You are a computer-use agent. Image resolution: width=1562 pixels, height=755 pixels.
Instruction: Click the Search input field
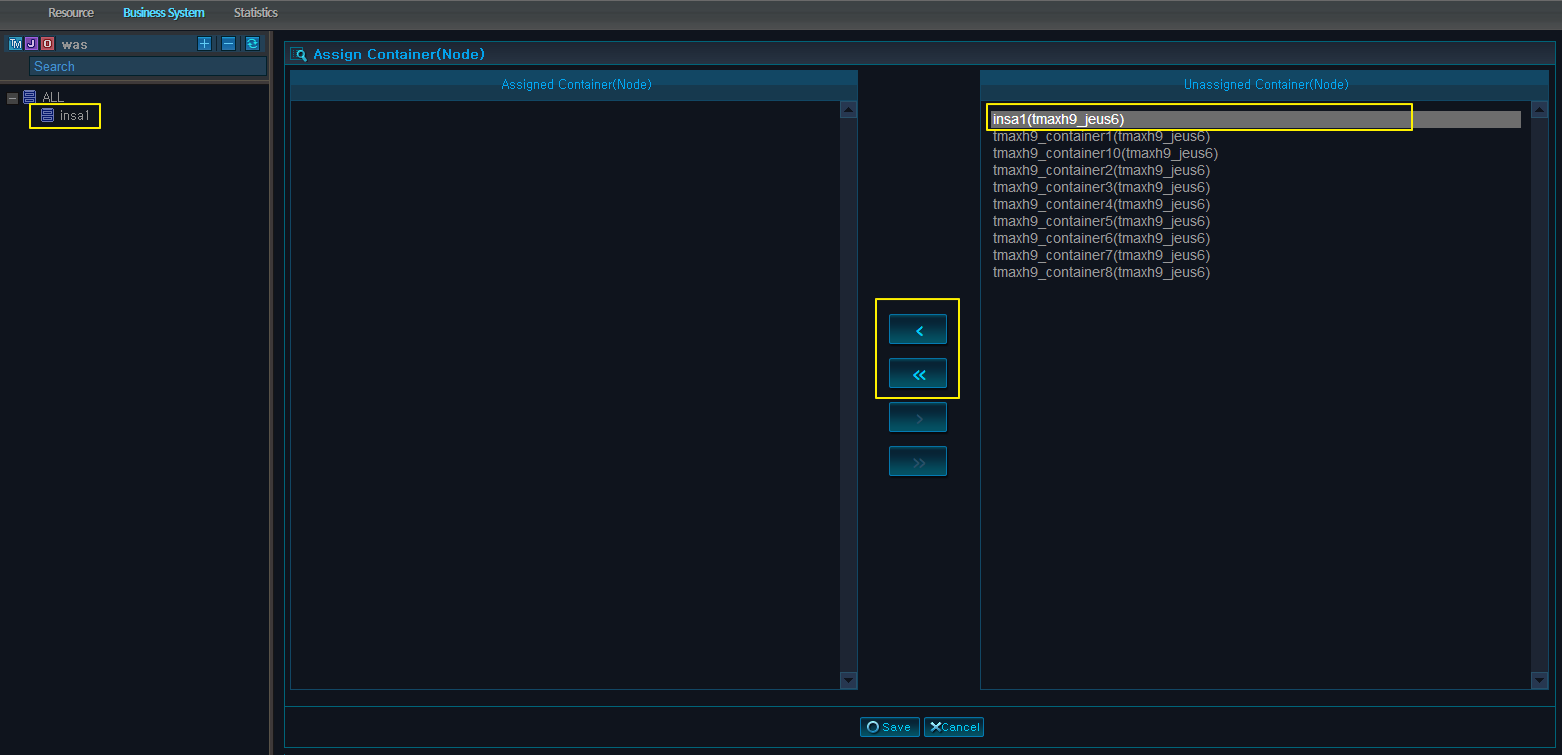(148, 66)
